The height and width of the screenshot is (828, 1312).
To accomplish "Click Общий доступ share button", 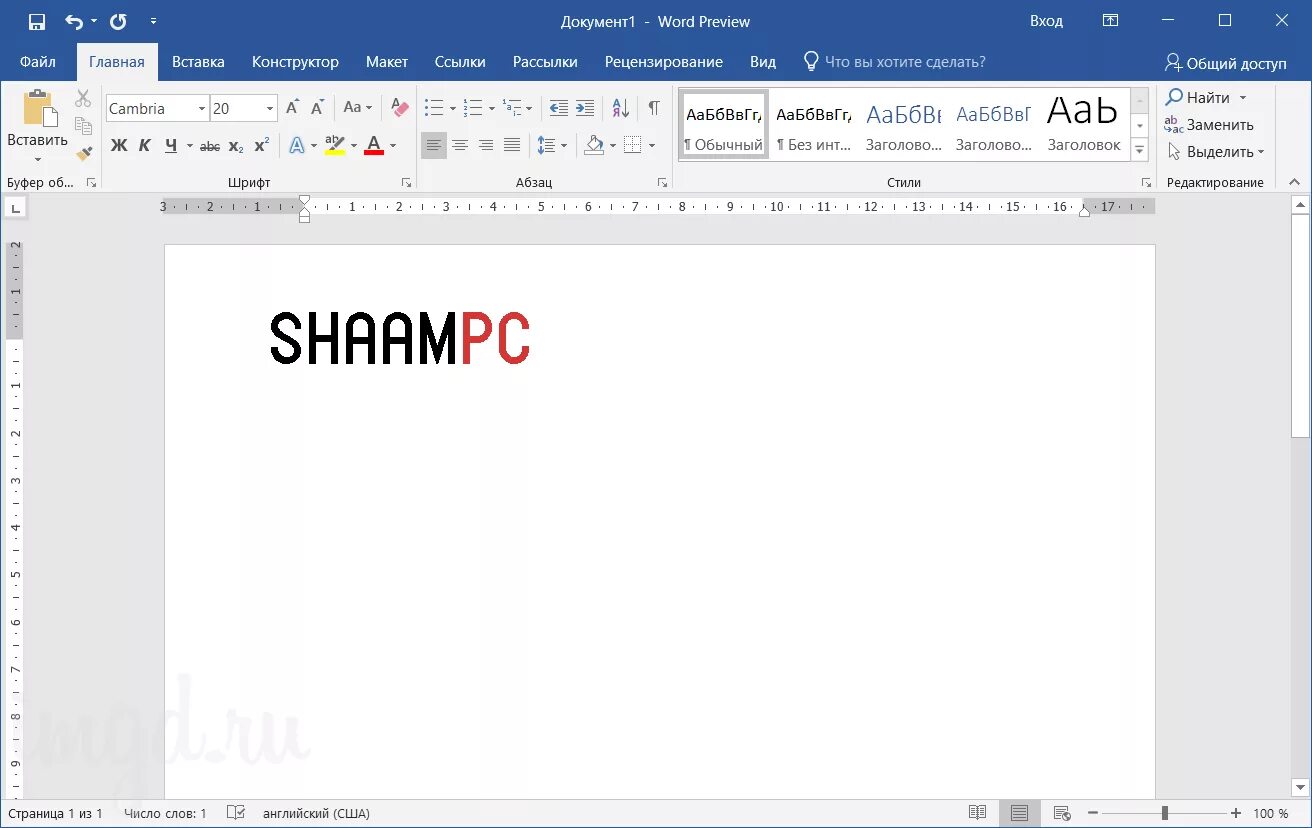I will click(1226, 62).
